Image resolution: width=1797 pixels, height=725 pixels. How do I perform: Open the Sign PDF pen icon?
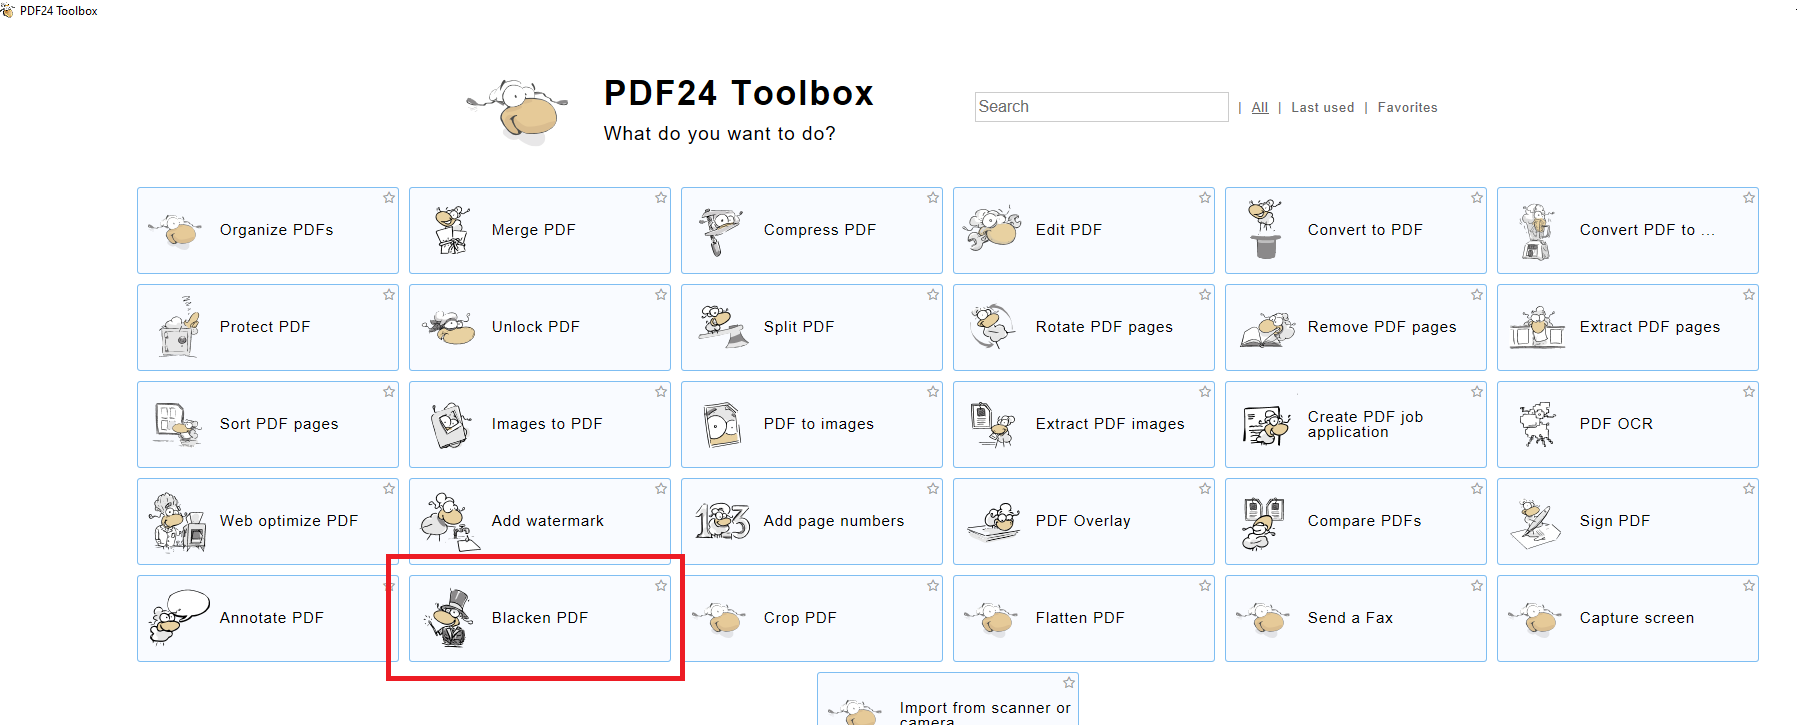click(x=1536, y=523)
